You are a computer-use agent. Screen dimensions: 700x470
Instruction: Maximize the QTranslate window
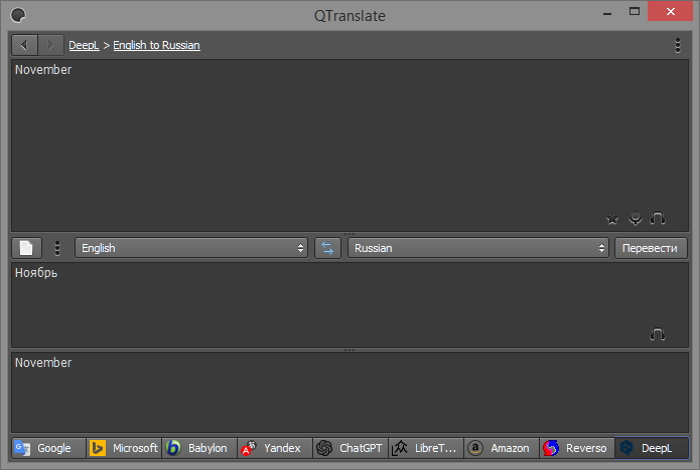(634, 12)
